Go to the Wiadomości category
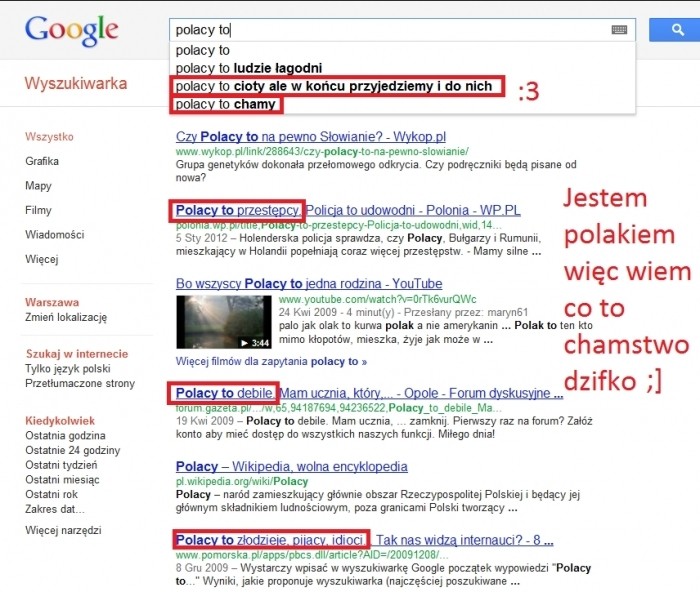700x592 pixels. click(x=53, y=235)
